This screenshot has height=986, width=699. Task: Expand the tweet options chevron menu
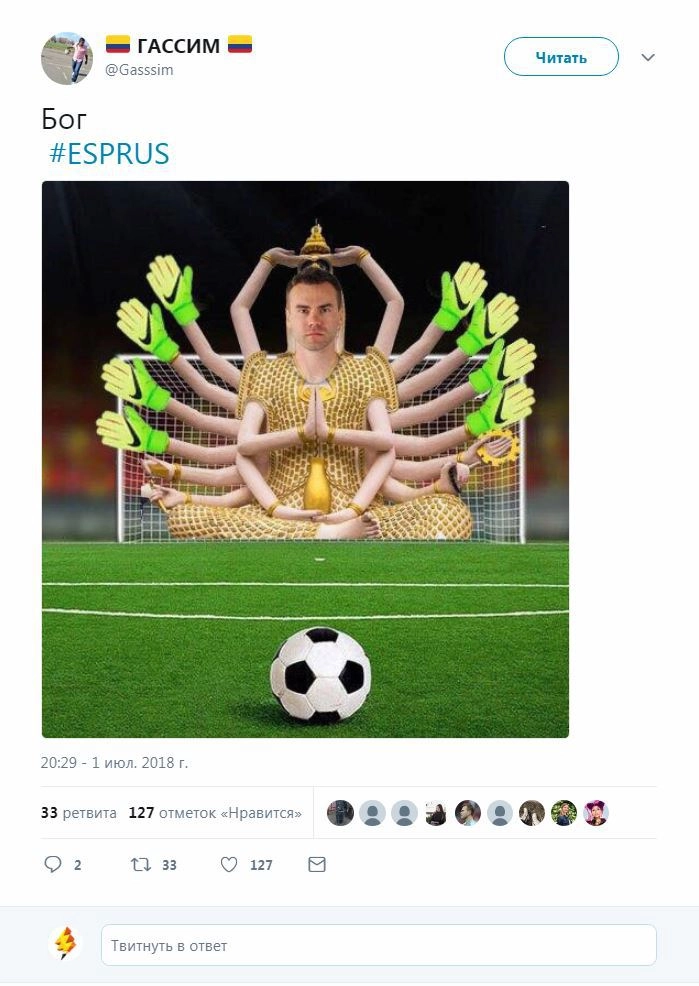click(x=648, y=57)
